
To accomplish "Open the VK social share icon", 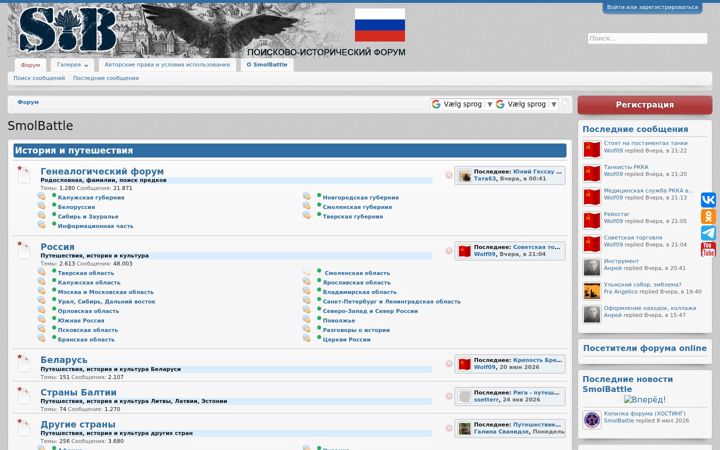I will click(708, 200).
